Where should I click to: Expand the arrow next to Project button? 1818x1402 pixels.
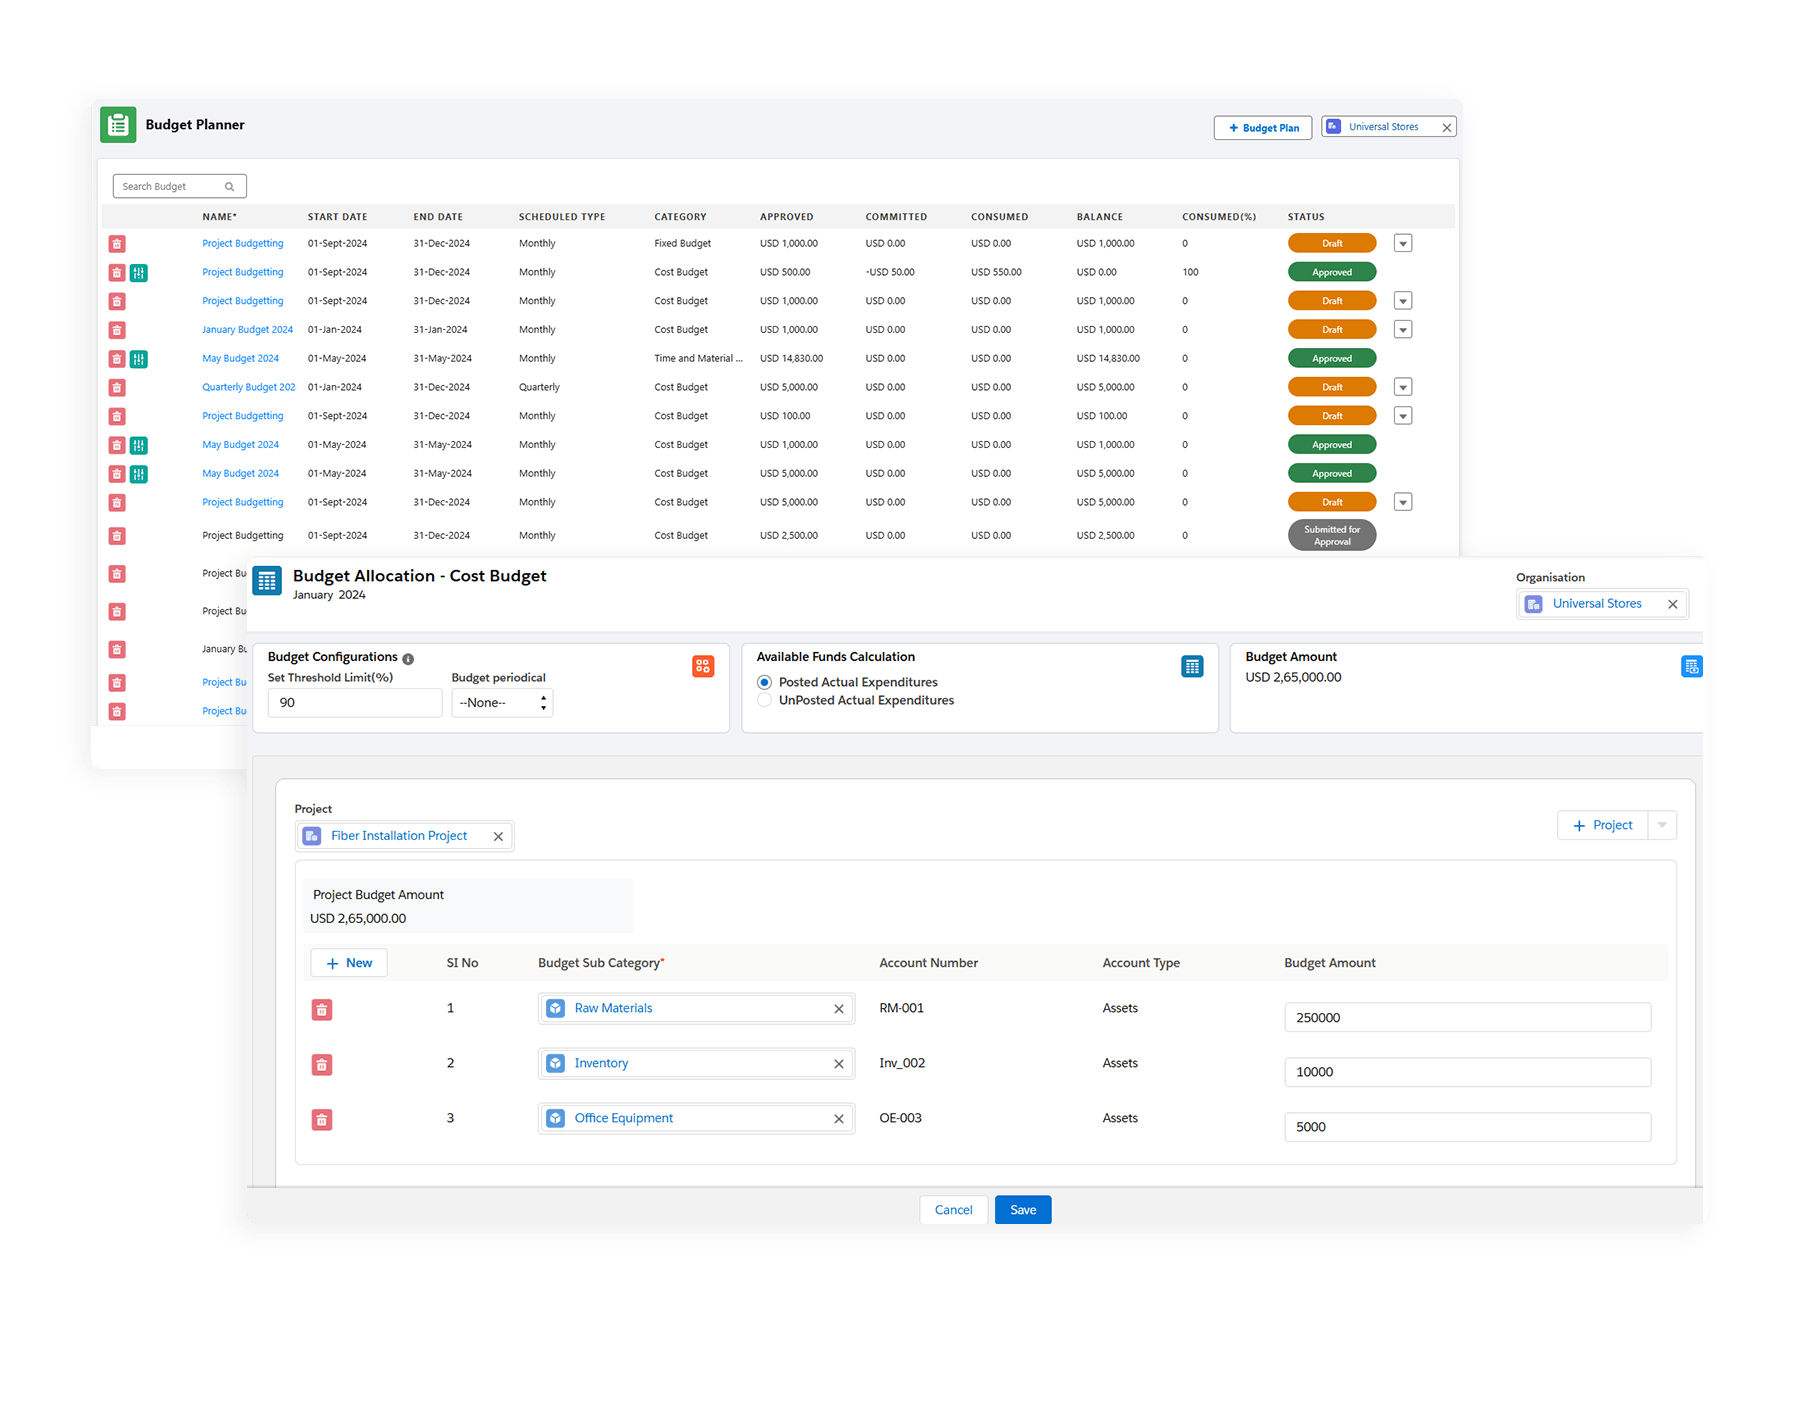coord(1661,825)
